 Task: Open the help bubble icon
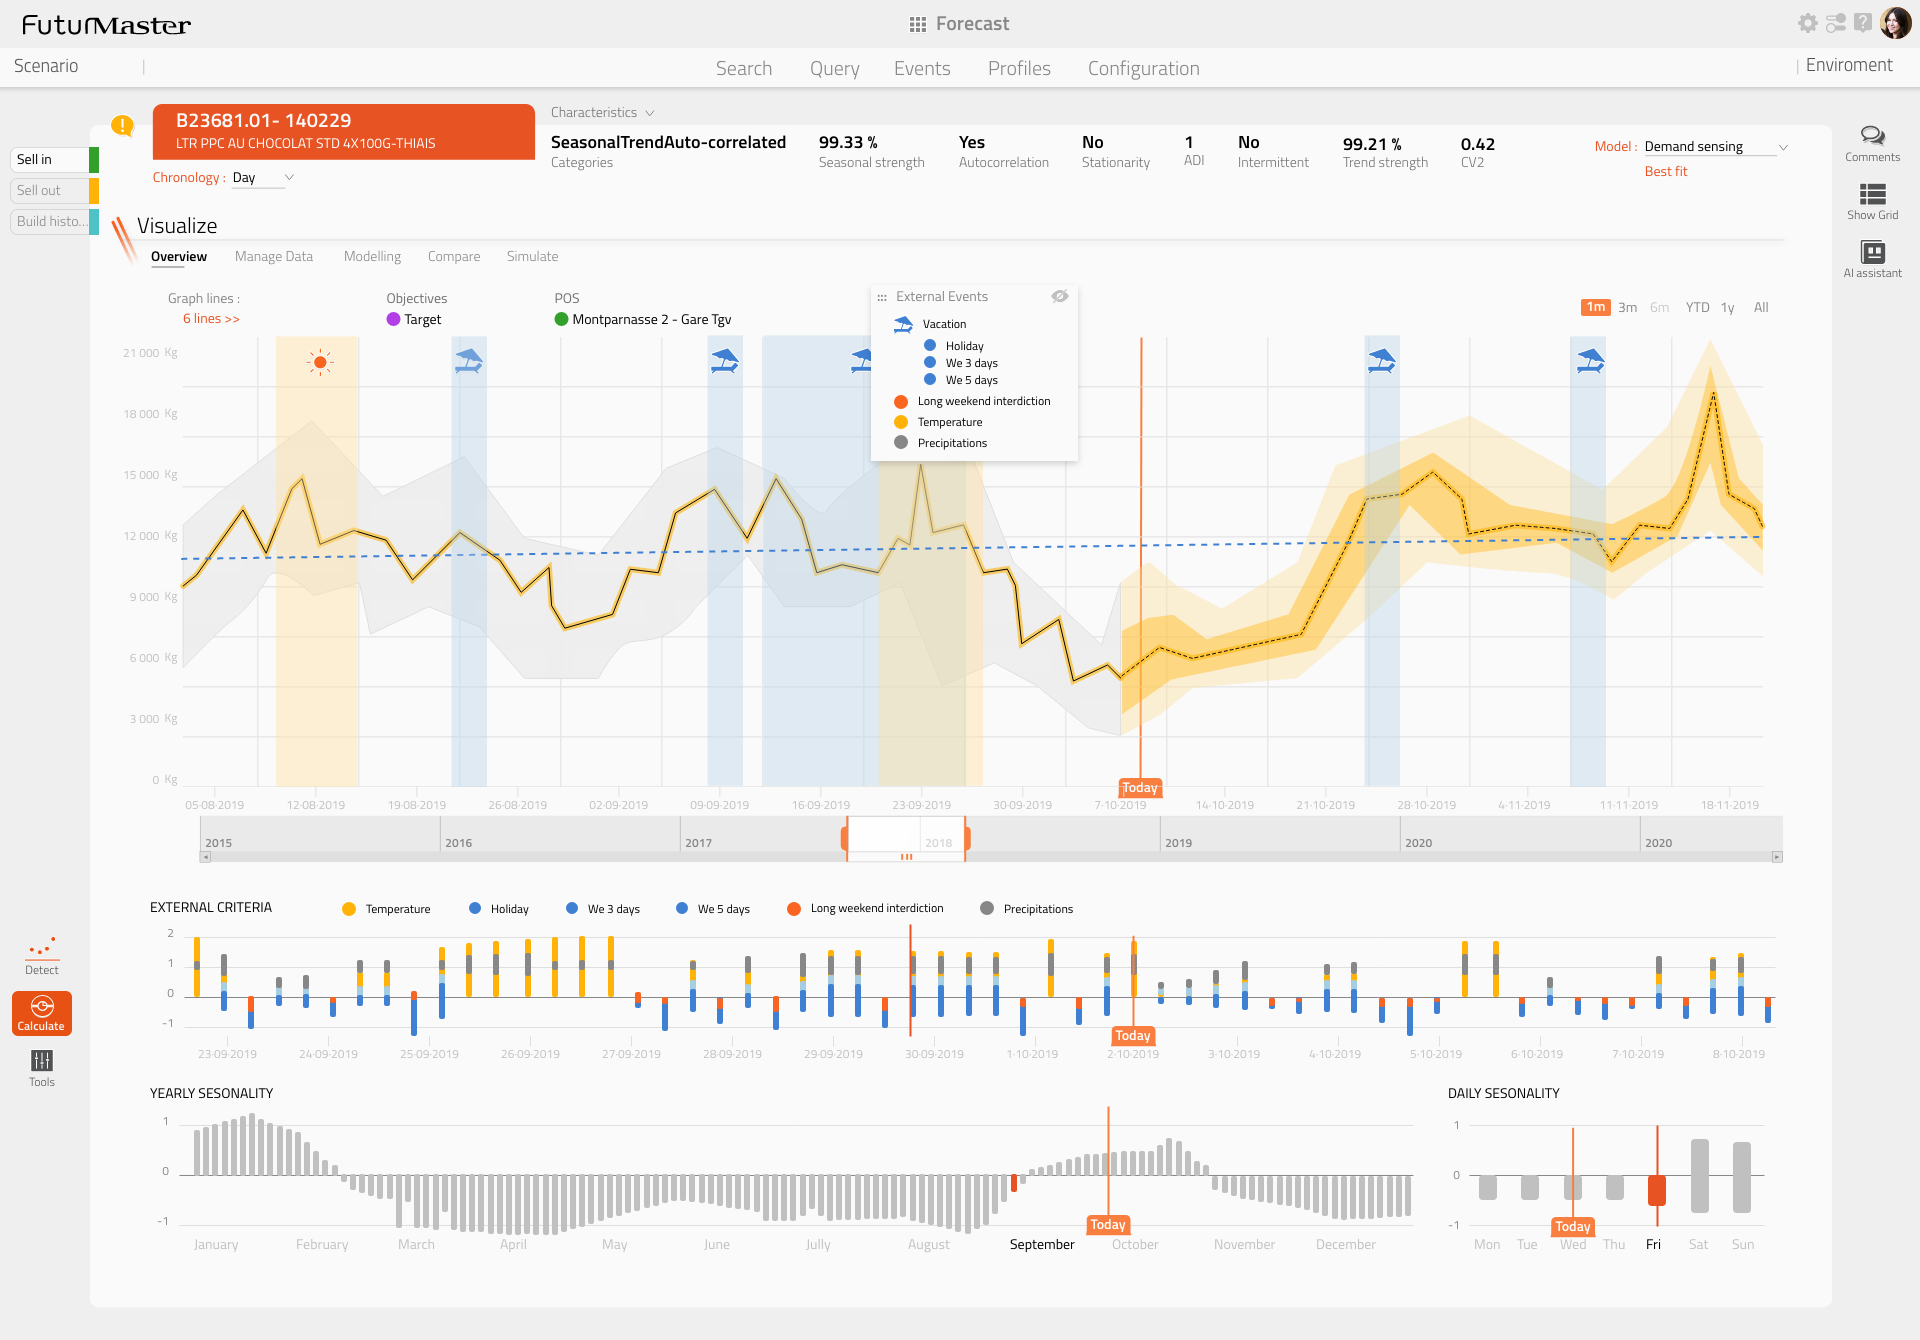(x=1863, y=22)
